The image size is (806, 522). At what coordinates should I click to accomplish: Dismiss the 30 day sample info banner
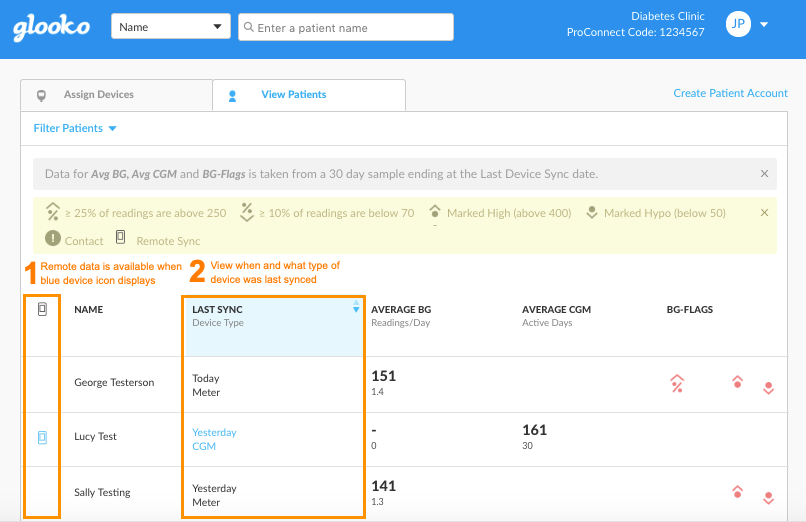pyautogui.click(x=764, y=174)
